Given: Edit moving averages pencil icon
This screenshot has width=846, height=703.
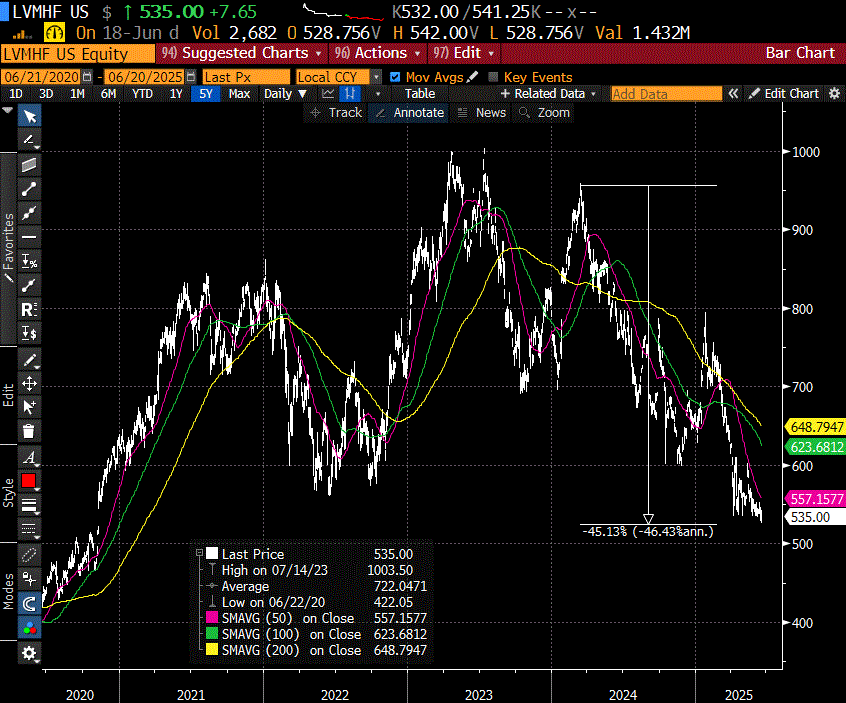Looking at the screenshot, I should click(x=473, y=77).
